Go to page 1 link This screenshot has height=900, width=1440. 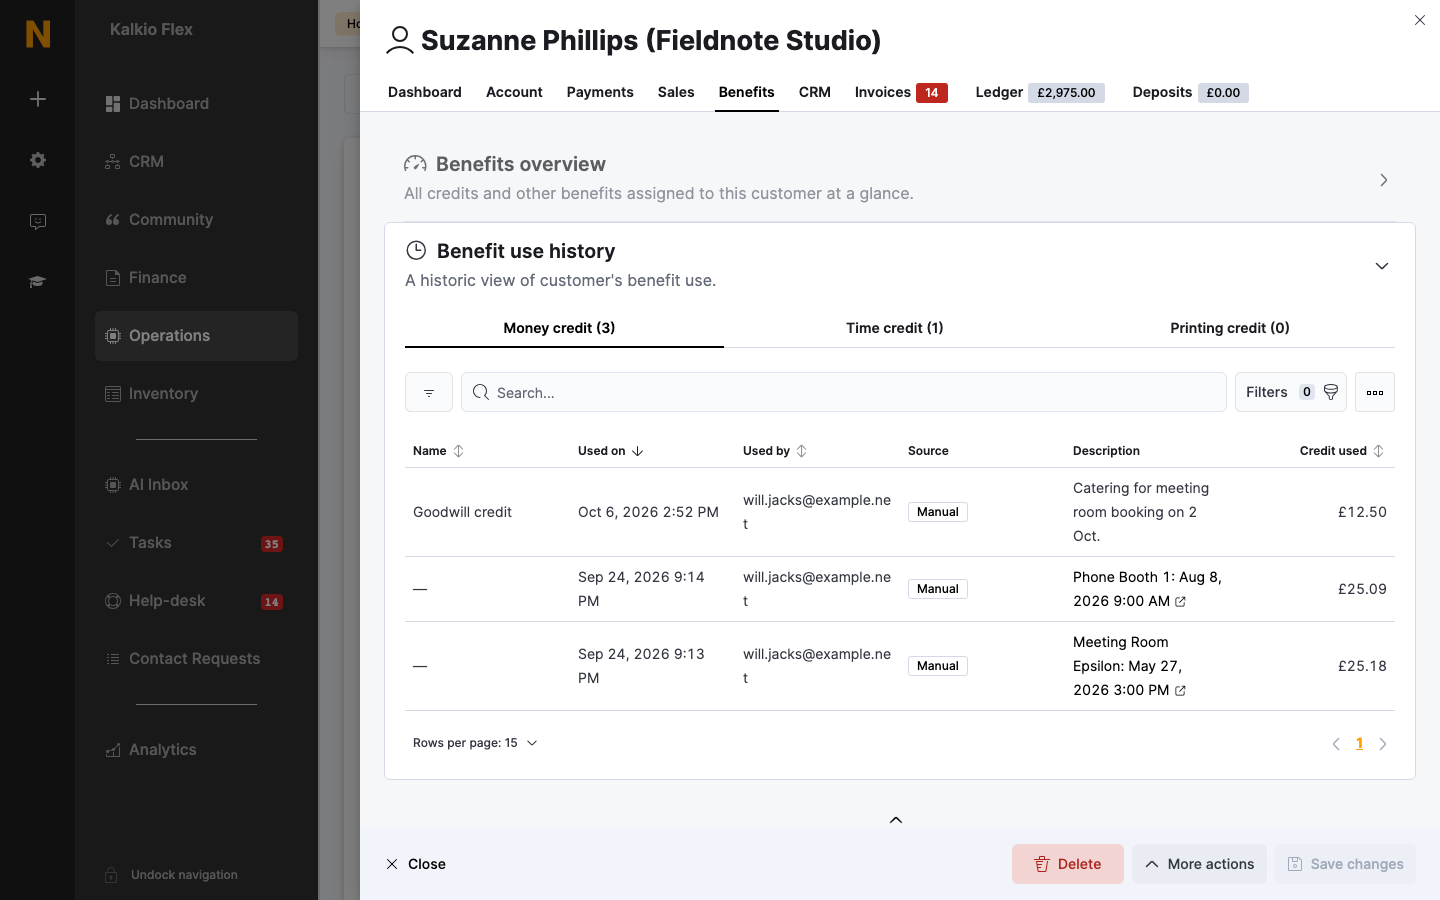pyautogui.click(x=1359, y=743)
